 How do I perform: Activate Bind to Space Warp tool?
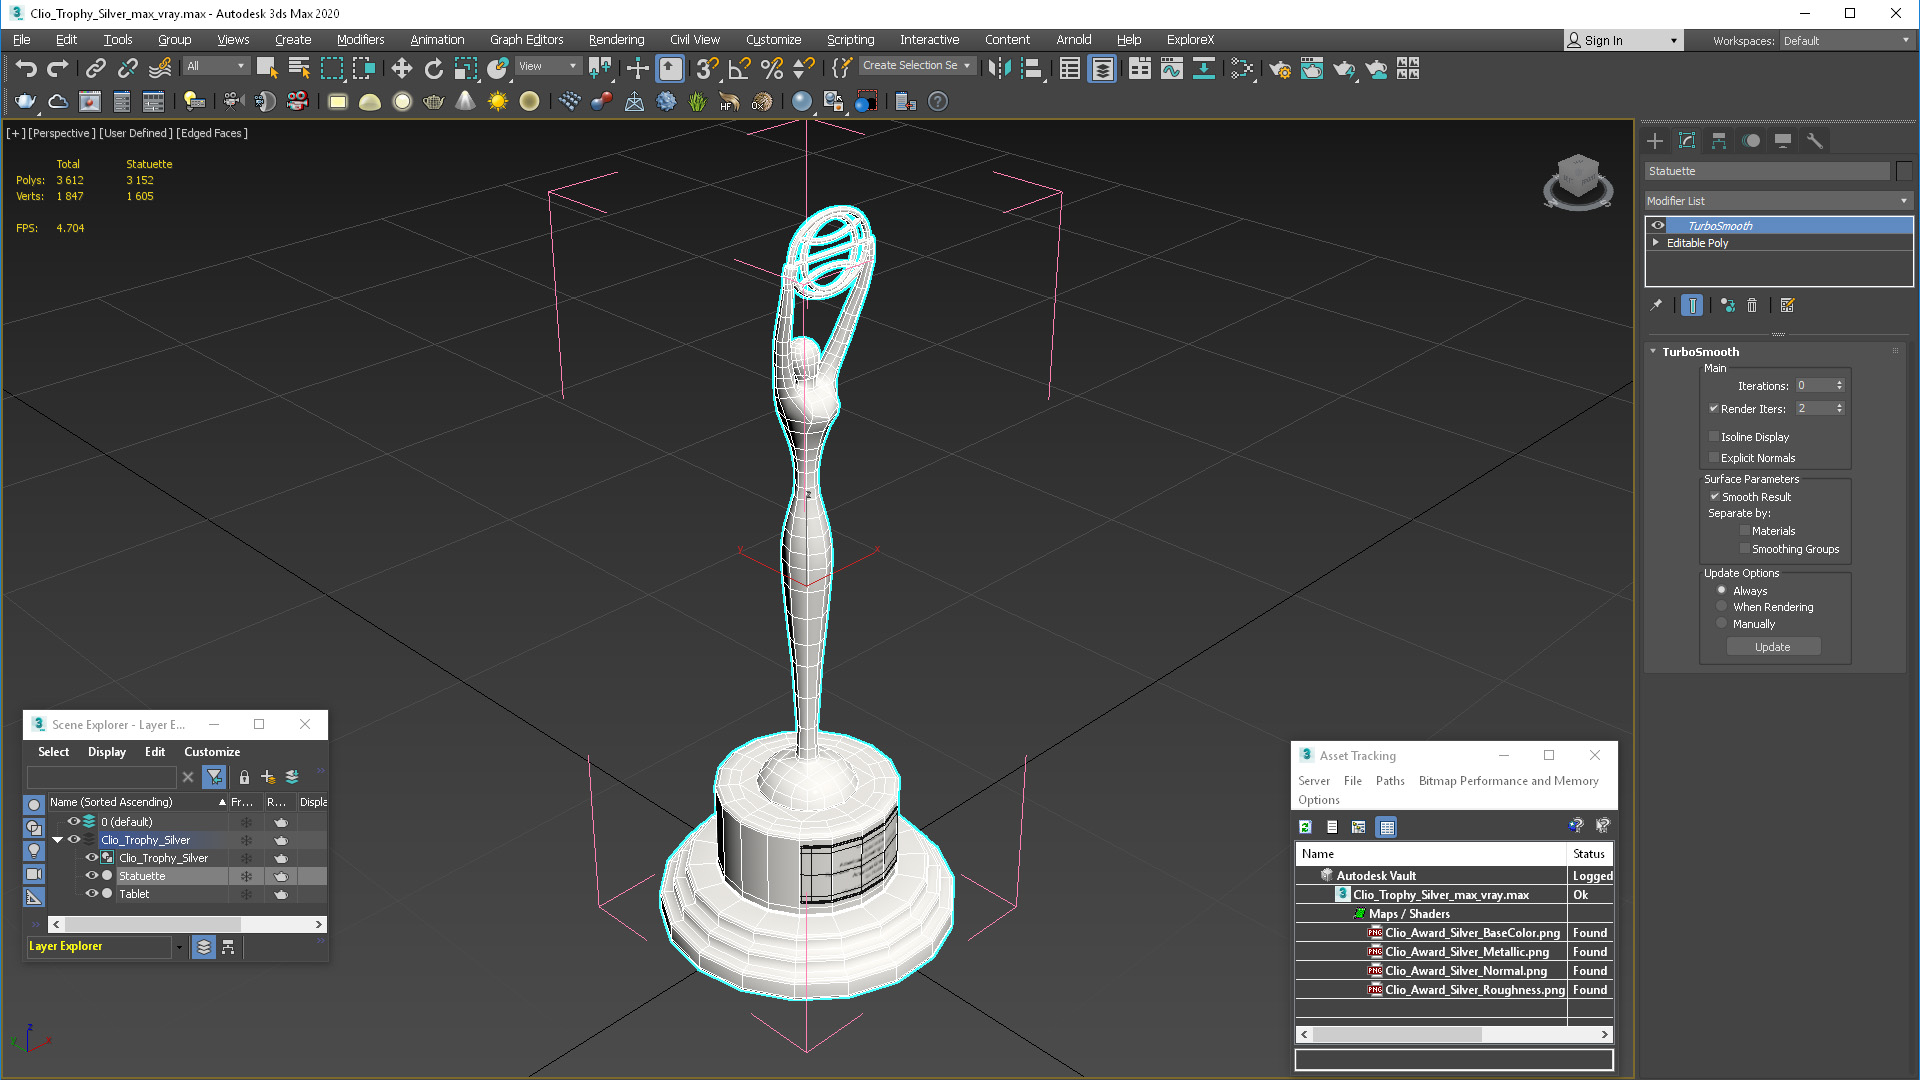pyautogui.click(x=160, y=68)
